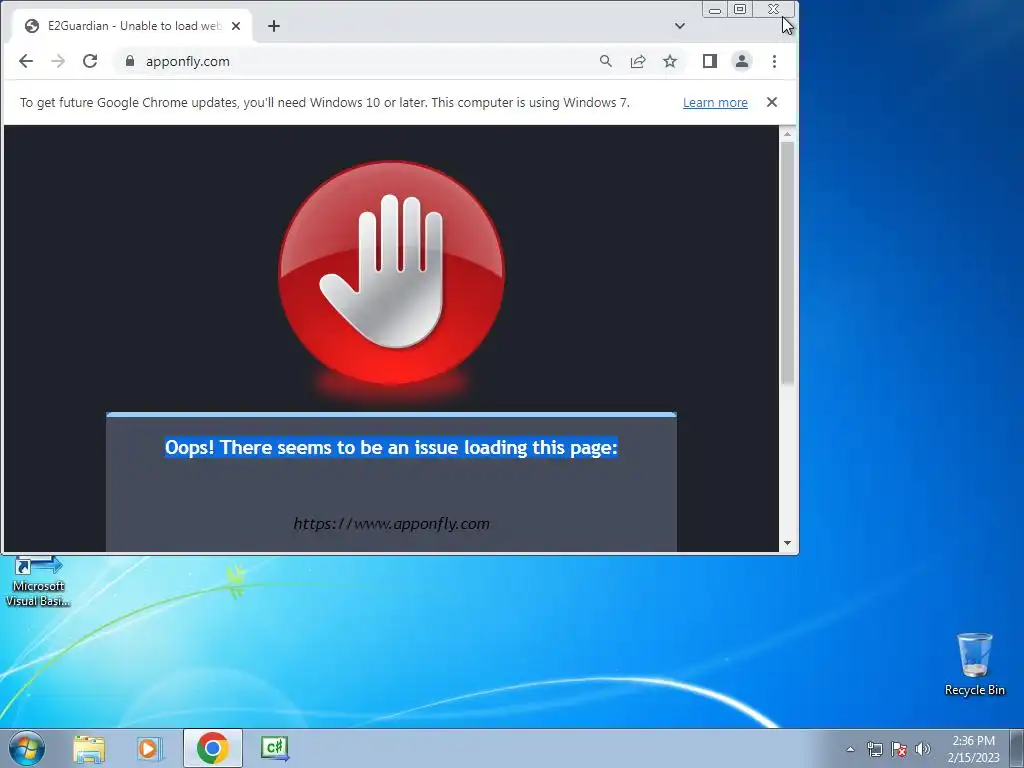Click the vertical scrollbar thumb

point(788,263)
